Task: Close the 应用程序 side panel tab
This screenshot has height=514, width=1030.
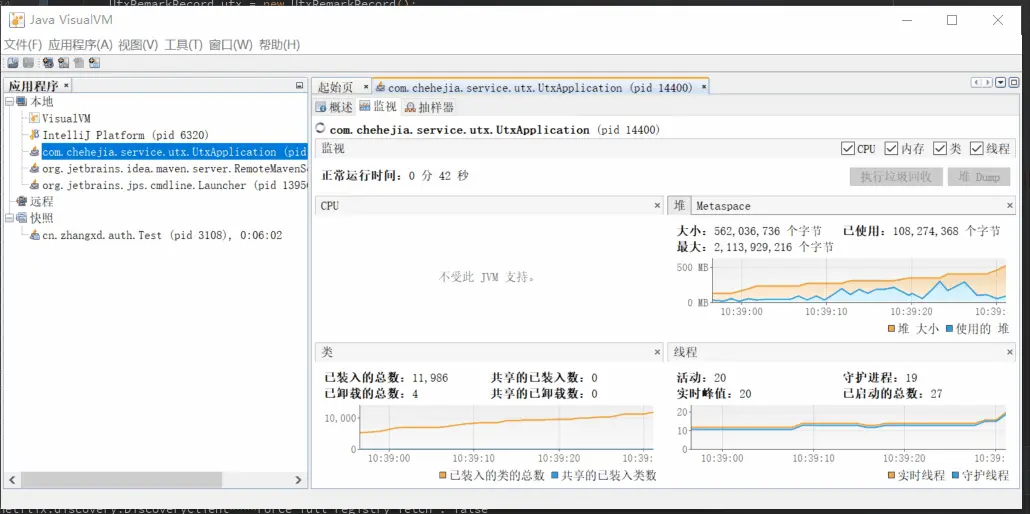Action: (66, 85)
